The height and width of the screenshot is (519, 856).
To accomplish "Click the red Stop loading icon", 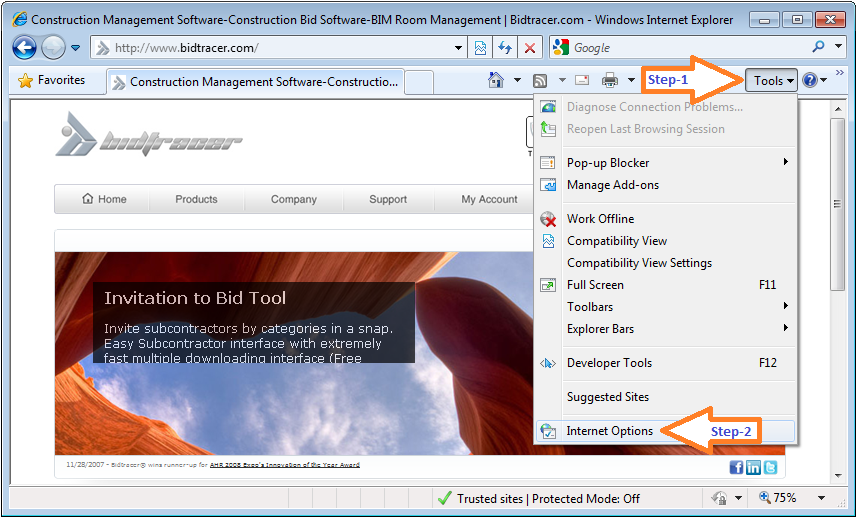I will [530, 48].
